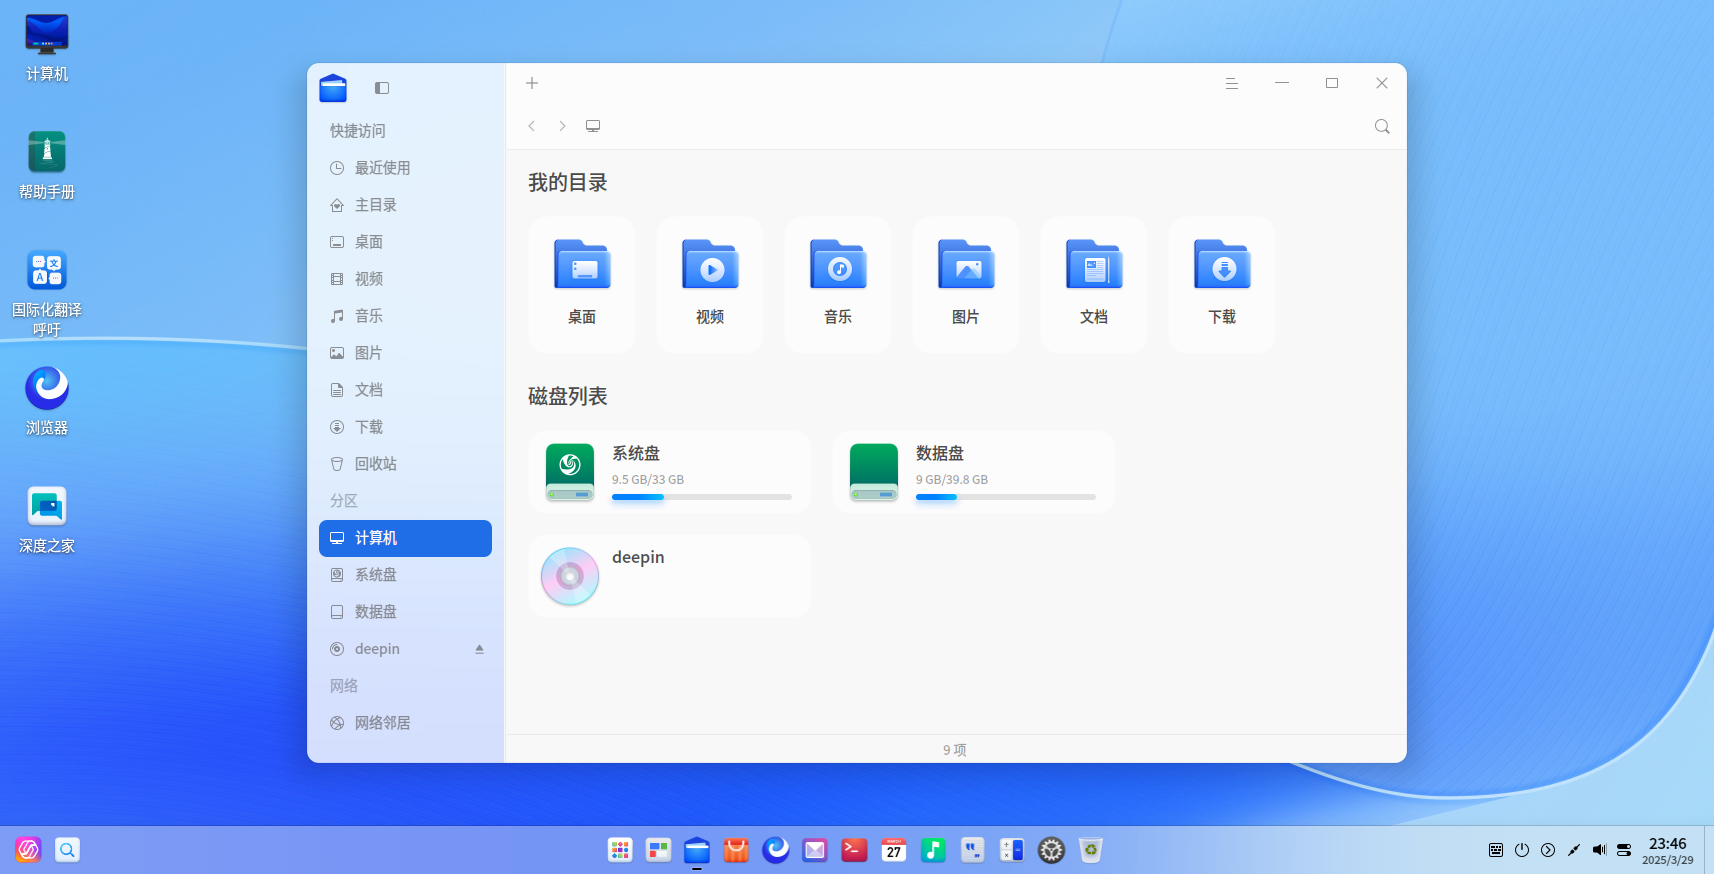Click the computer icon in address bar

(593, 126)
